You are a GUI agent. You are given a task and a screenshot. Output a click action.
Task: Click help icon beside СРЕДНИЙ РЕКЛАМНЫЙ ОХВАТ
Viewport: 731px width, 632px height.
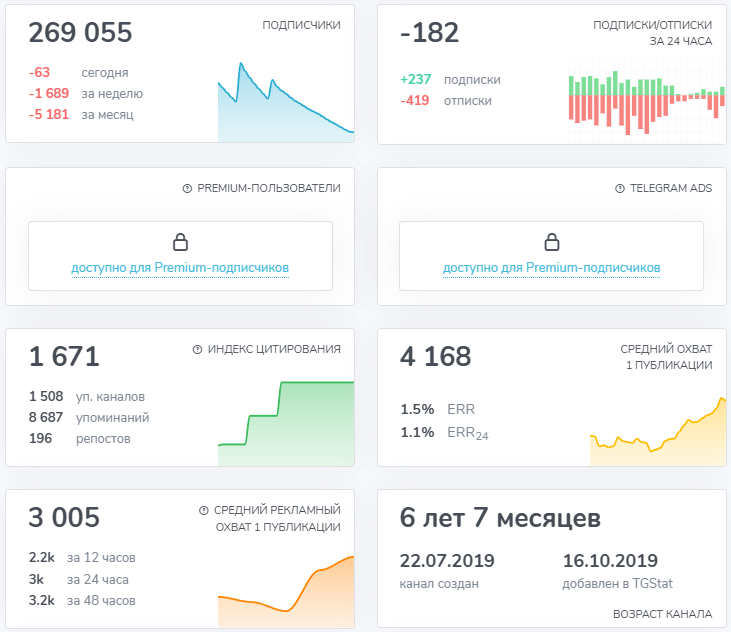(x=204, y=510)
